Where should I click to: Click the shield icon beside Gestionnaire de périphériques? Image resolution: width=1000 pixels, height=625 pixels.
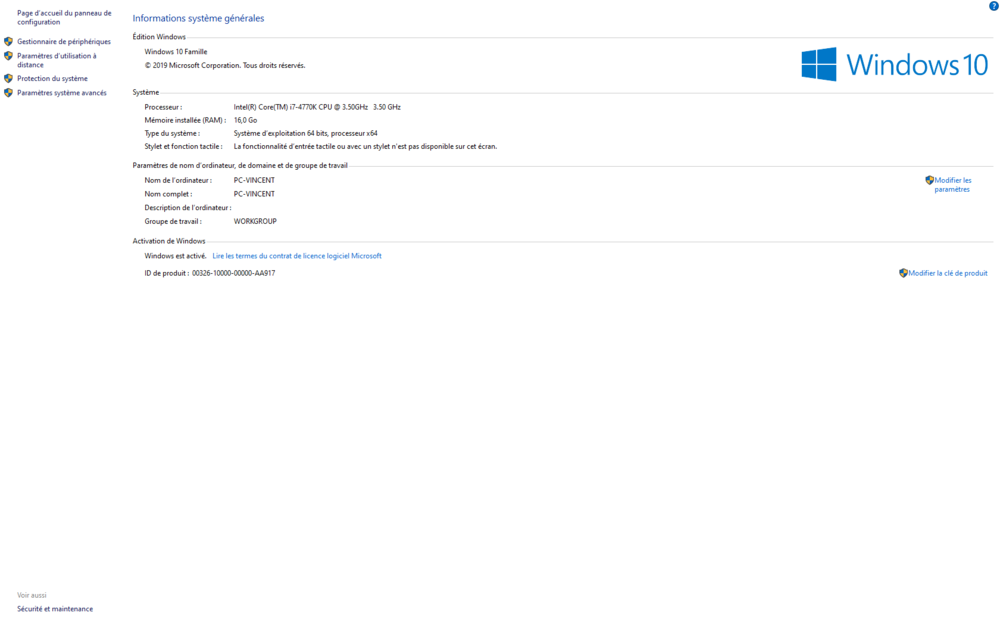point(8,42)
